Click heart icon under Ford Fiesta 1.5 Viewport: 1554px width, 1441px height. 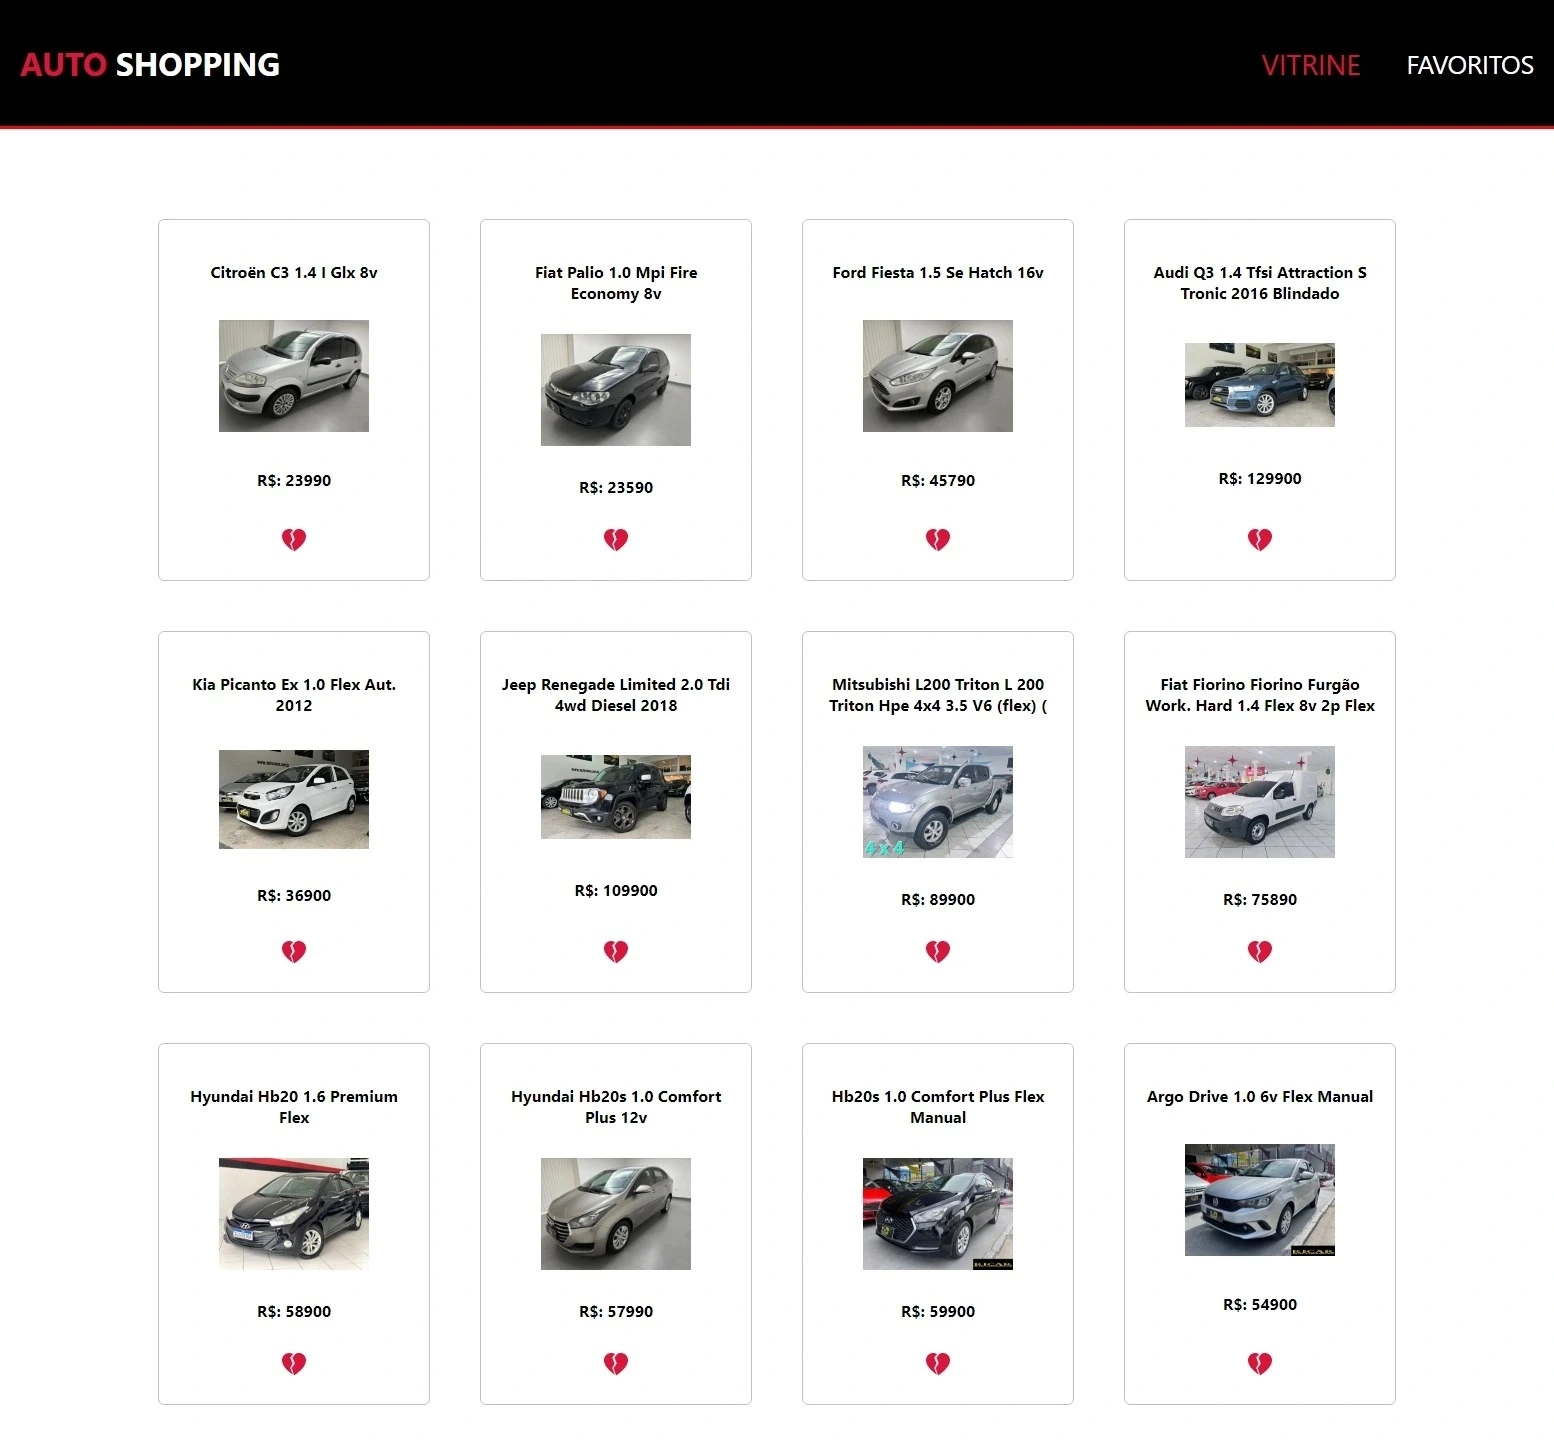(938, 540)
